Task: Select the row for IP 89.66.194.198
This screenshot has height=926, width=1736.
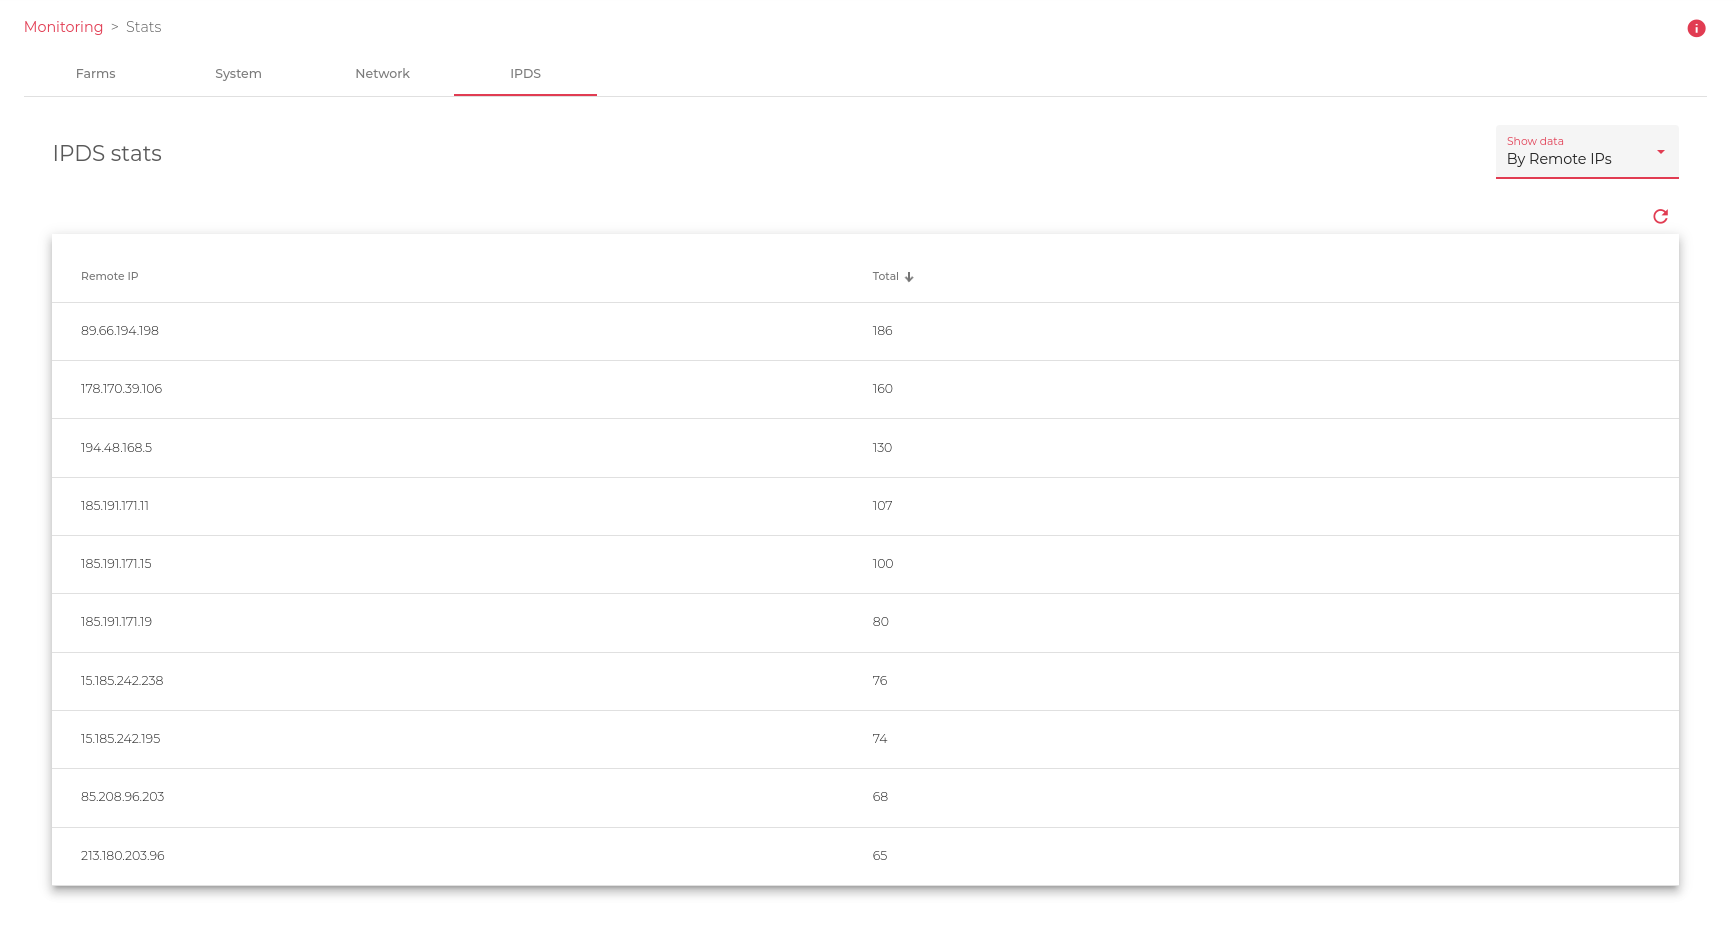Action: 120,331
